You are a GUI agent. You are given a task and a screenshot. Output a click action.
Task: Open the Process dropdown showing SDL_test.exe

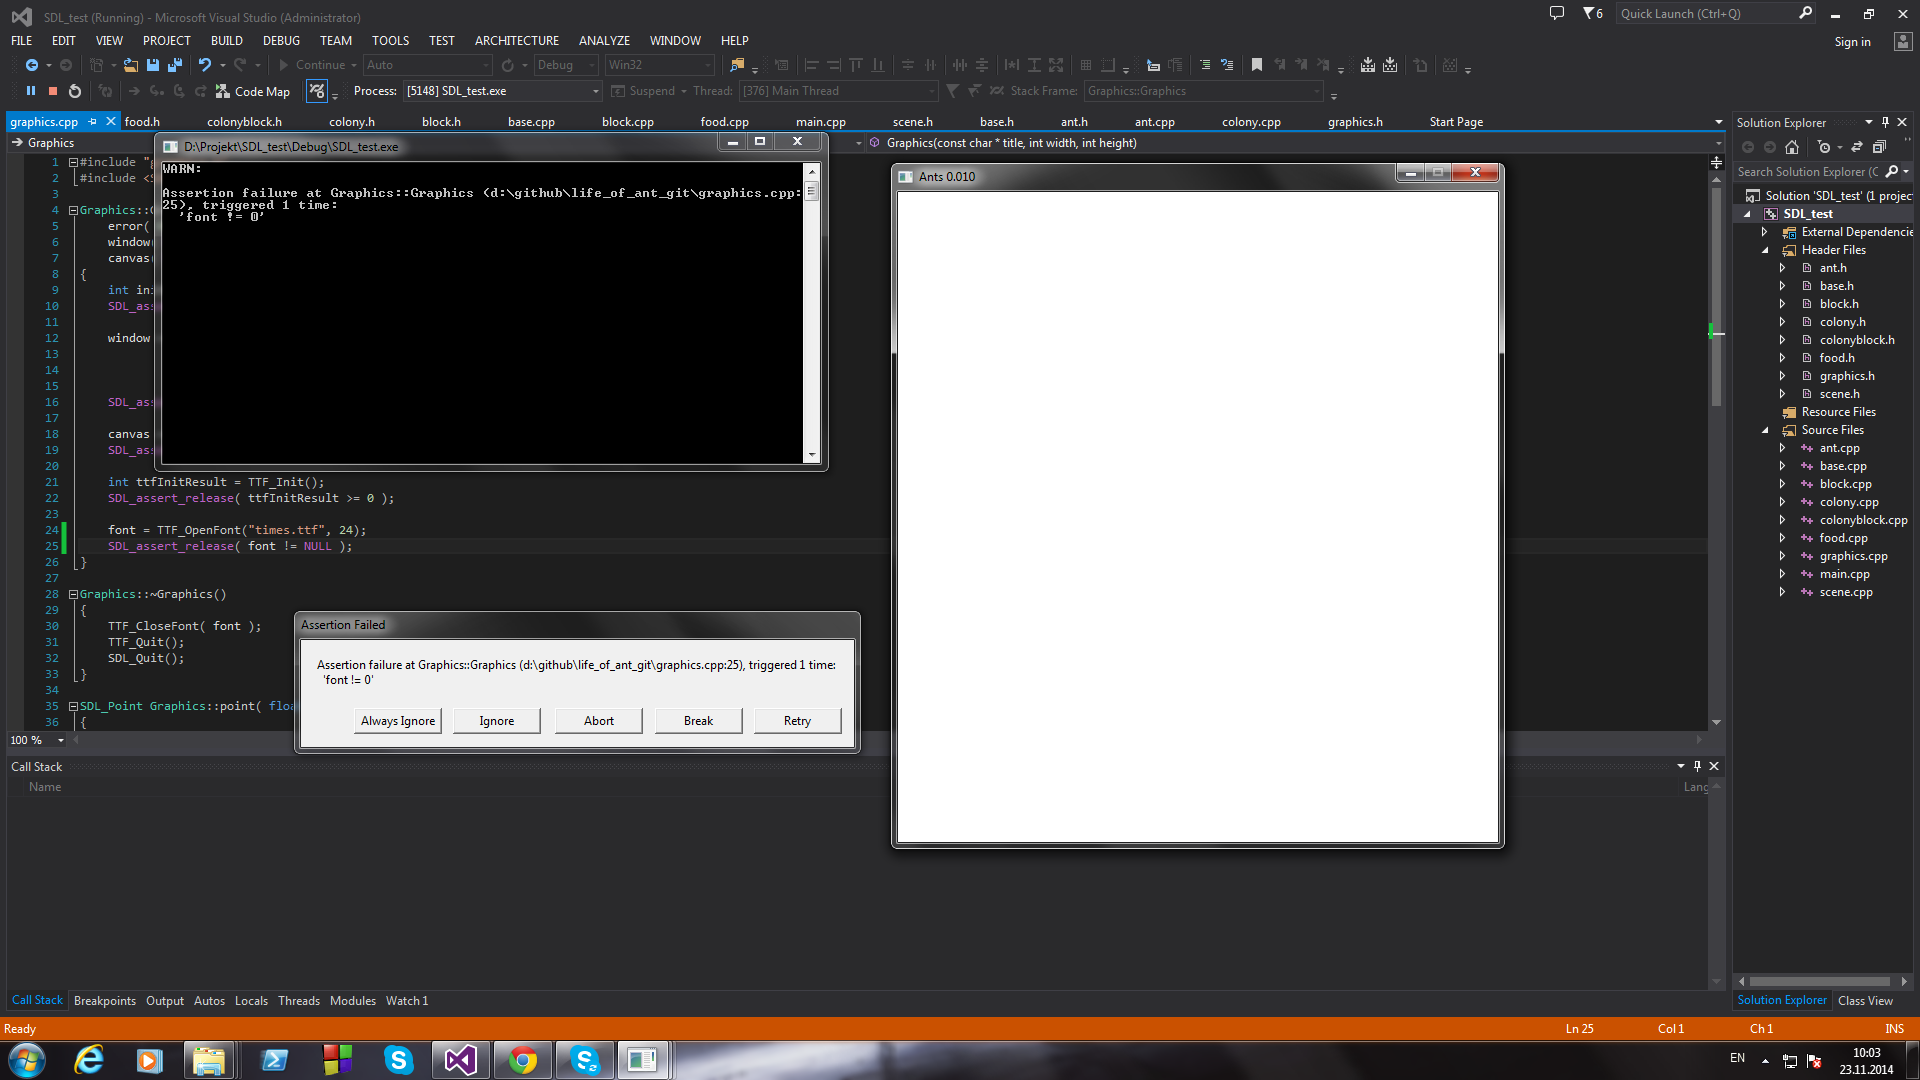point(595,91)
